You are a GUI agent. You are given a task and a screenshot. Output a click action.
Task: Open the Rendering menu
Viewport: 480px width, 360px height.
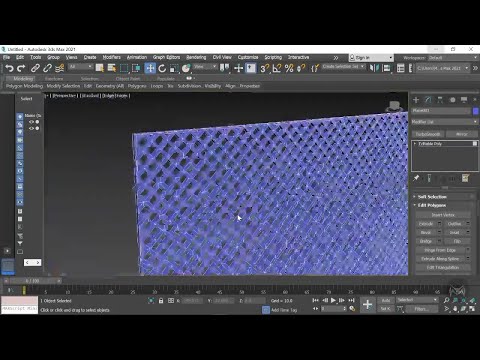tap(196, 57)
